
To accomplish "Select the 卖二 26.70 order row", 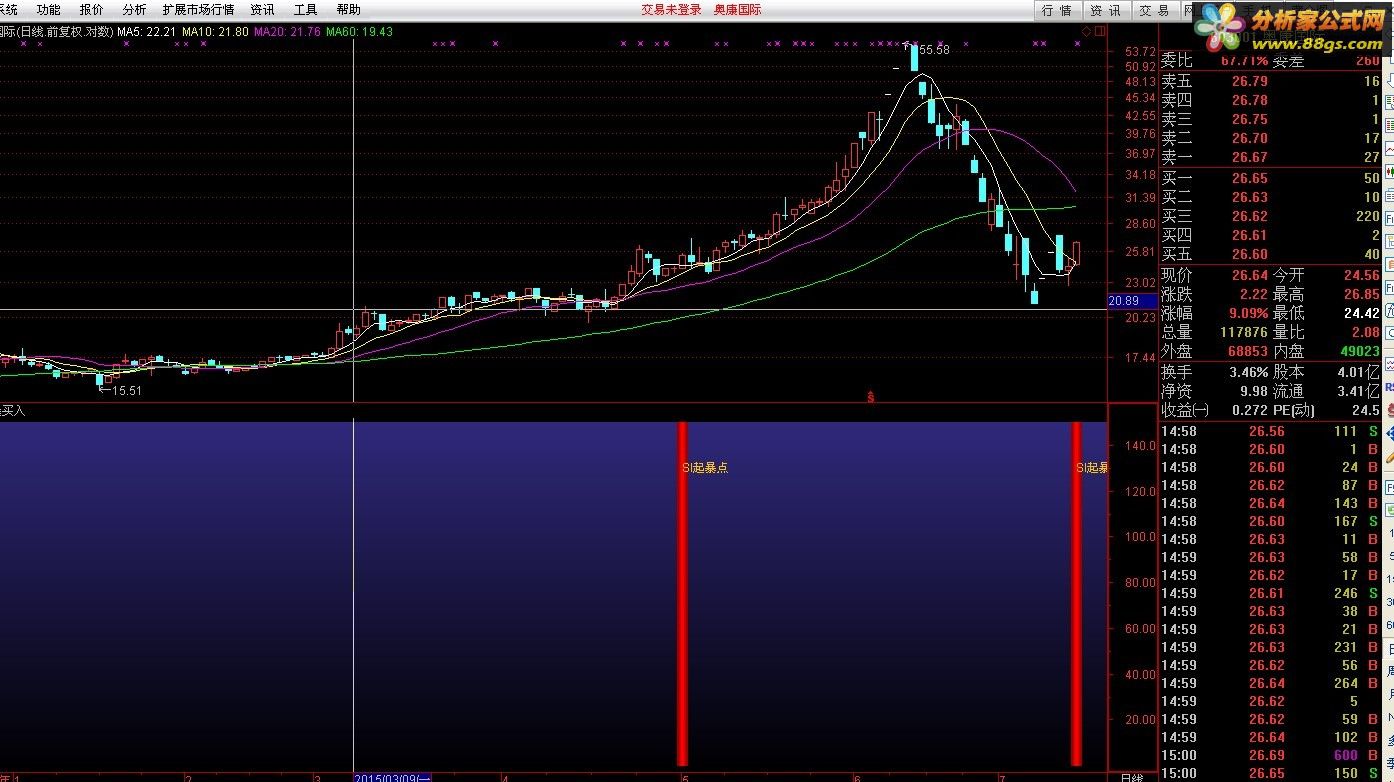I will coord(1271,138).
